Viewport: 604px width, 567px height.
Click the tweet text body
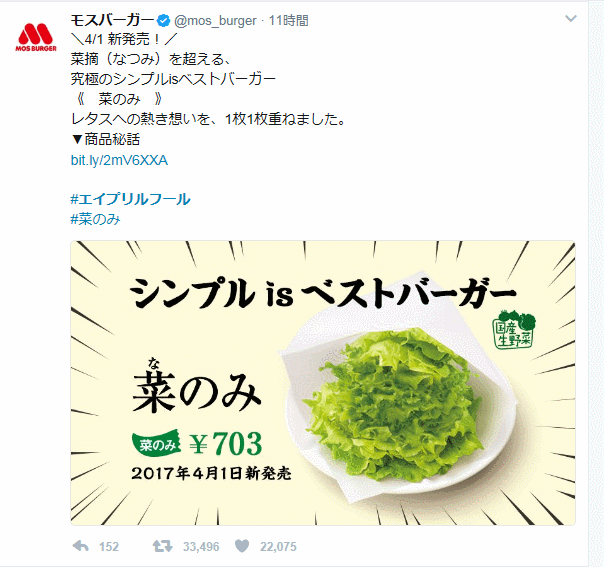[208, 89]
